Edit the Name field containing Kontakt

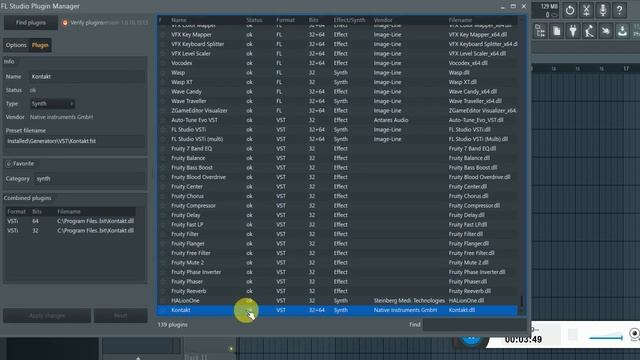pos(87,77)
